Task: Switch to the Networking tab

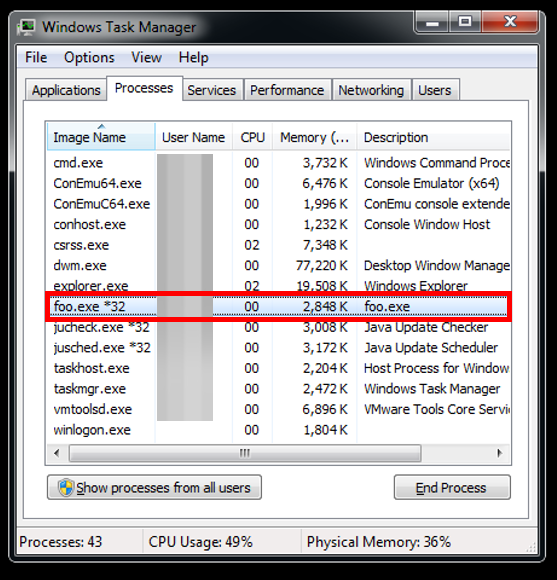Action: click(371, 90)
